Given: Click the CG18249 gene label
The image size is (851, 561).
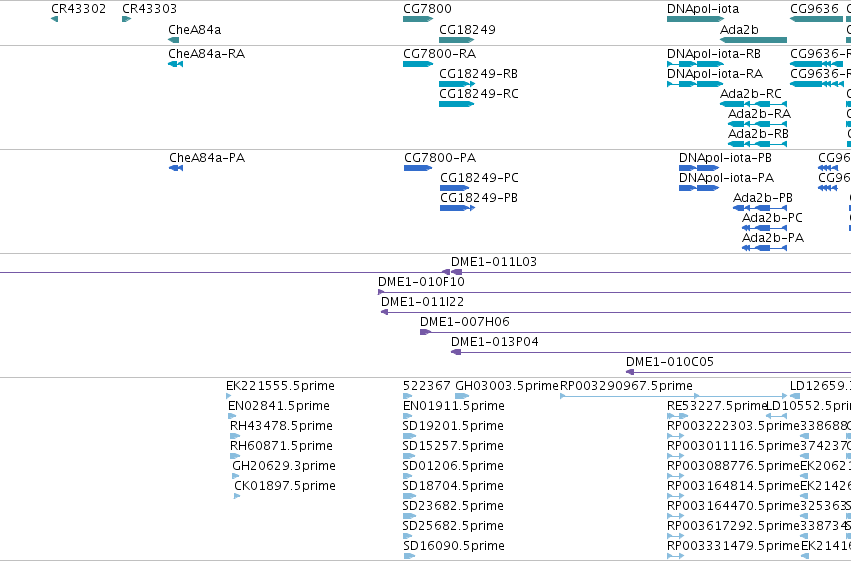Looking at the screenshot, I should point(467,30).
